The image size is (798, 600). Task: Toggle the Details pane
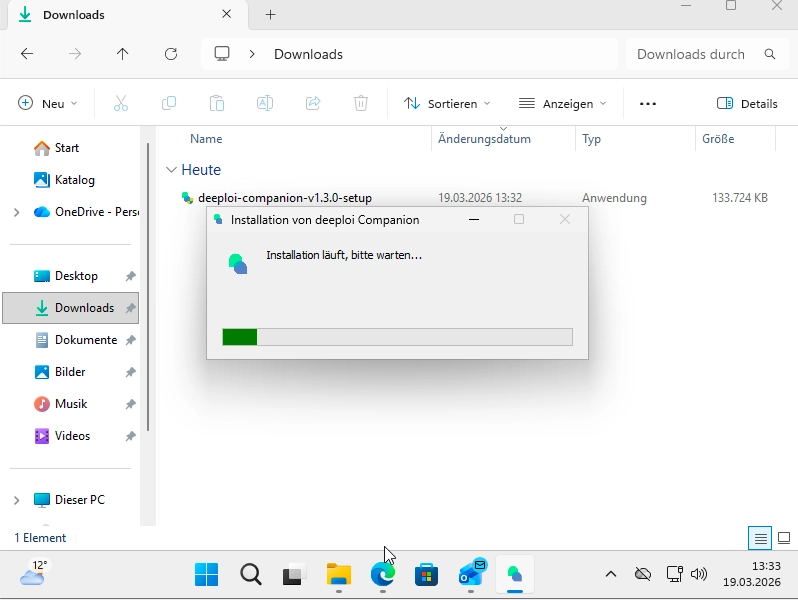(747, 104)
